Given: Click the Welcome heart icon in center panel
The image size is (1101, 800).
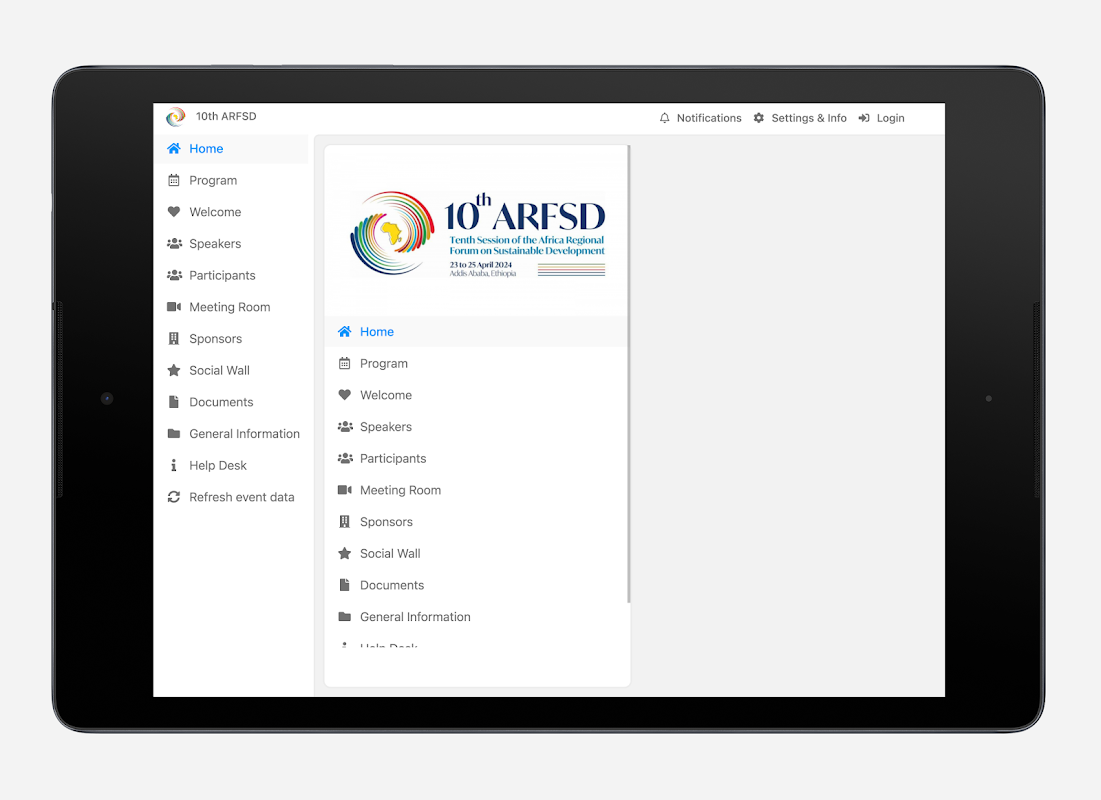Looking at the screenshot, I should click(x=344, y=395).
